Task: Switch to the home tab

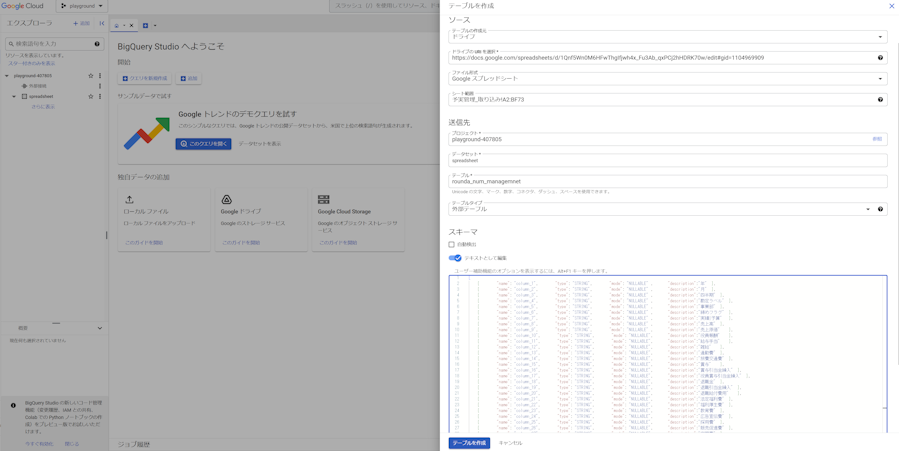Action: (117, 26)
